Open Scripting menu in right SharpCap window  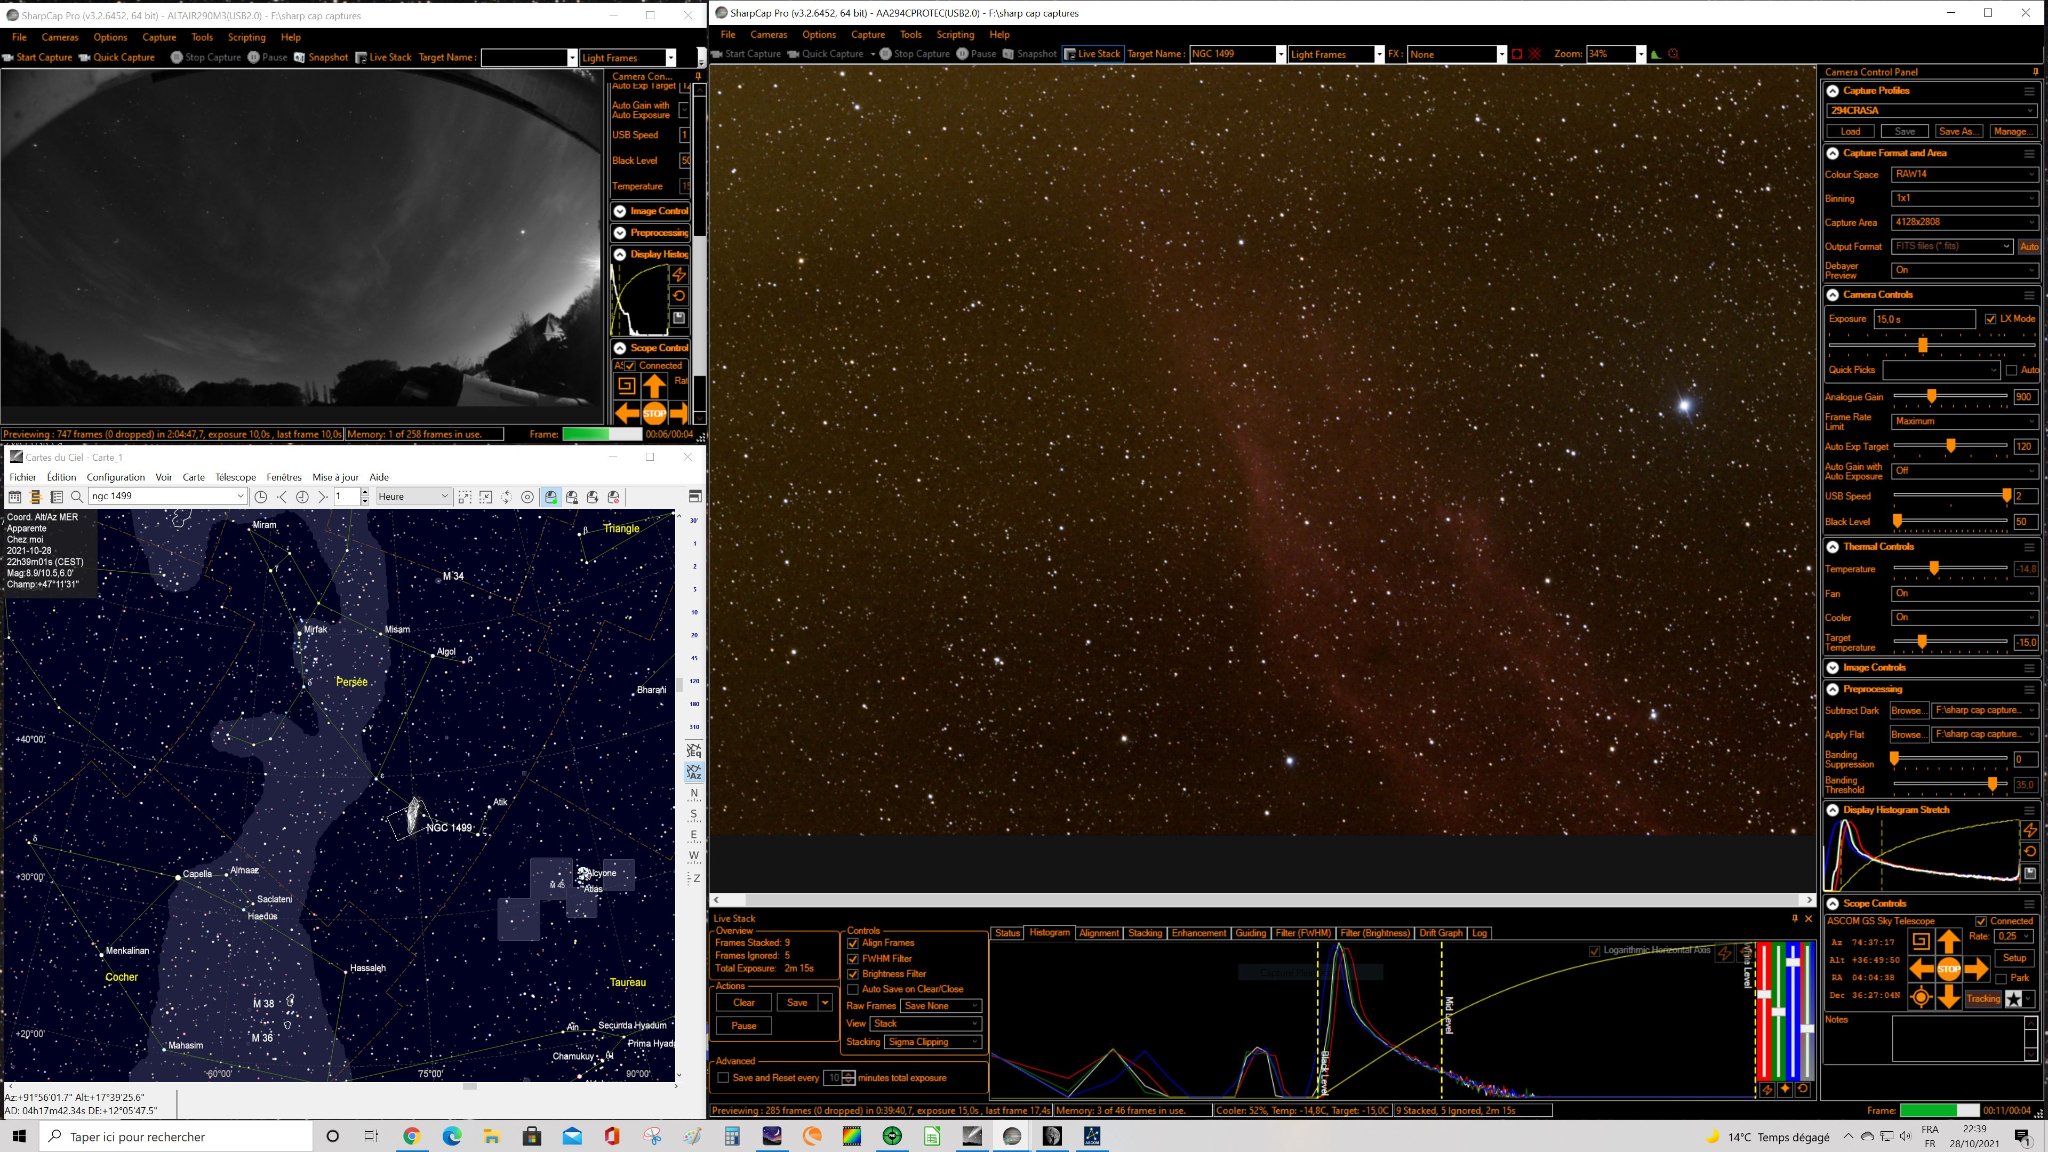pos(955,34)
